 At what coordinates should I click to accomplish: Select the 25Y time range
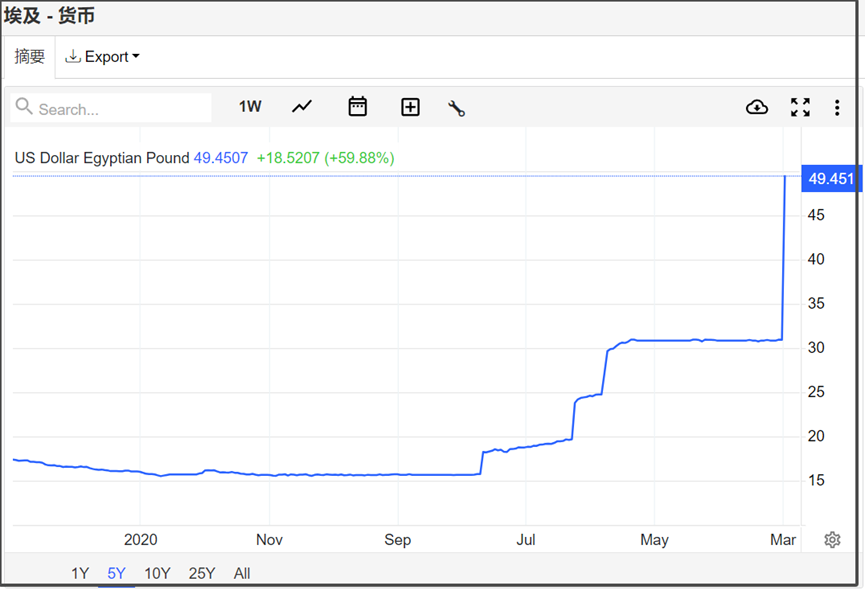[x=202, y=573]
